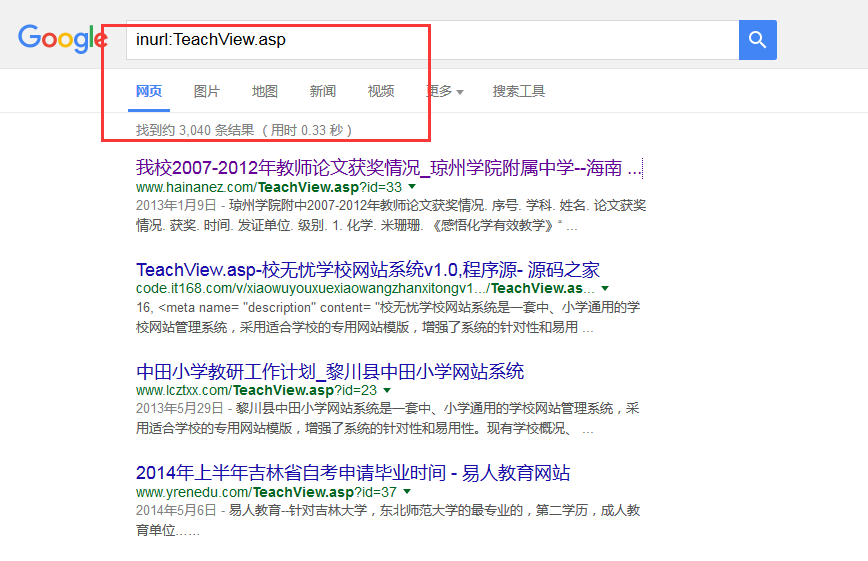
Task: Open the 新闻 tab
Action: click(x=323, y=91)
